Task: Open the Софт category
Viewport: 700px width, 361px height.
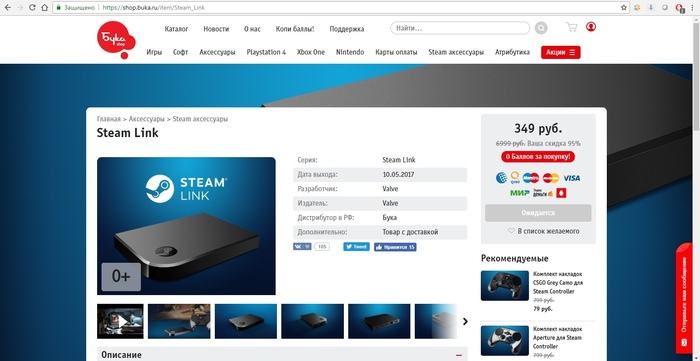Action: (180, 52)
